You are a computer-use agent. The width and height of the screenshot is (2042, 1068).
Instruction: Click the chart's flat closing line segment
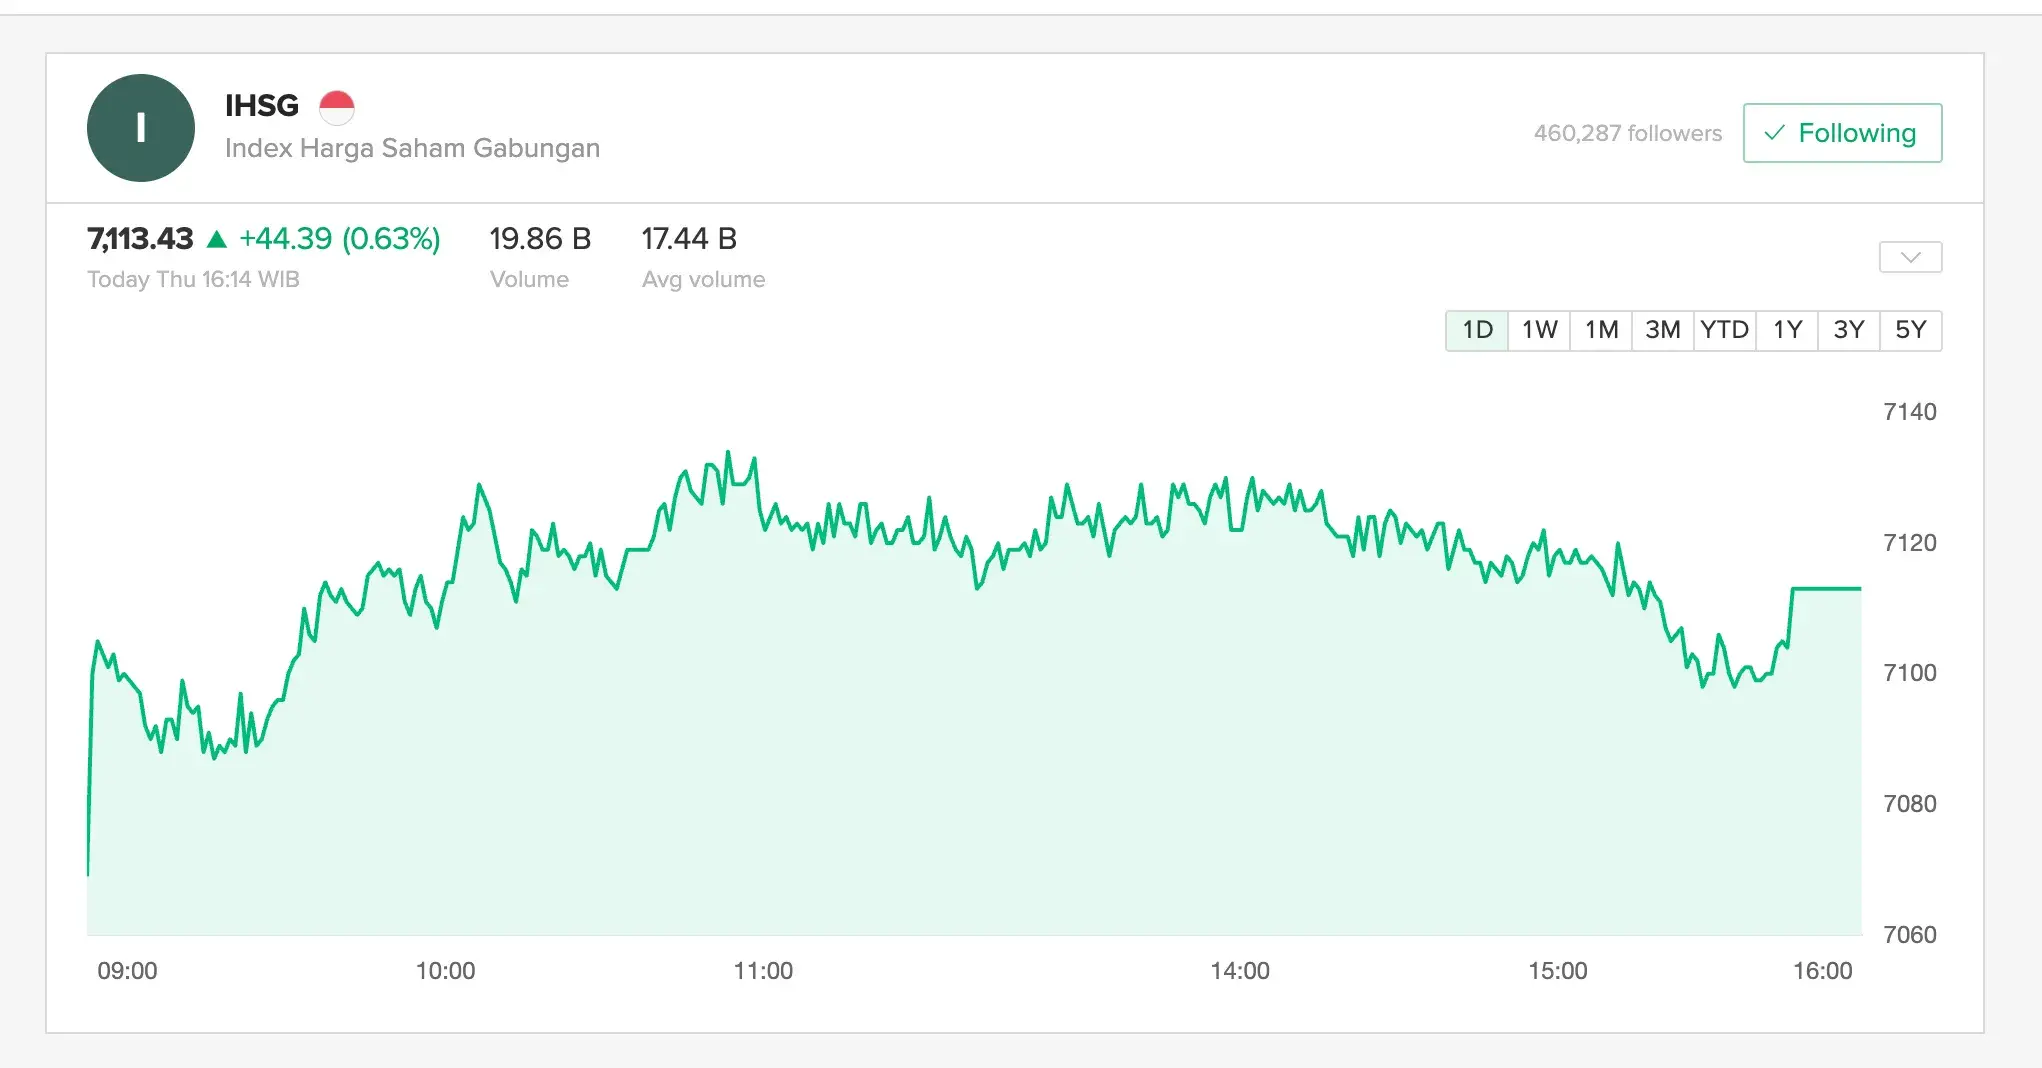[1827, 589]
